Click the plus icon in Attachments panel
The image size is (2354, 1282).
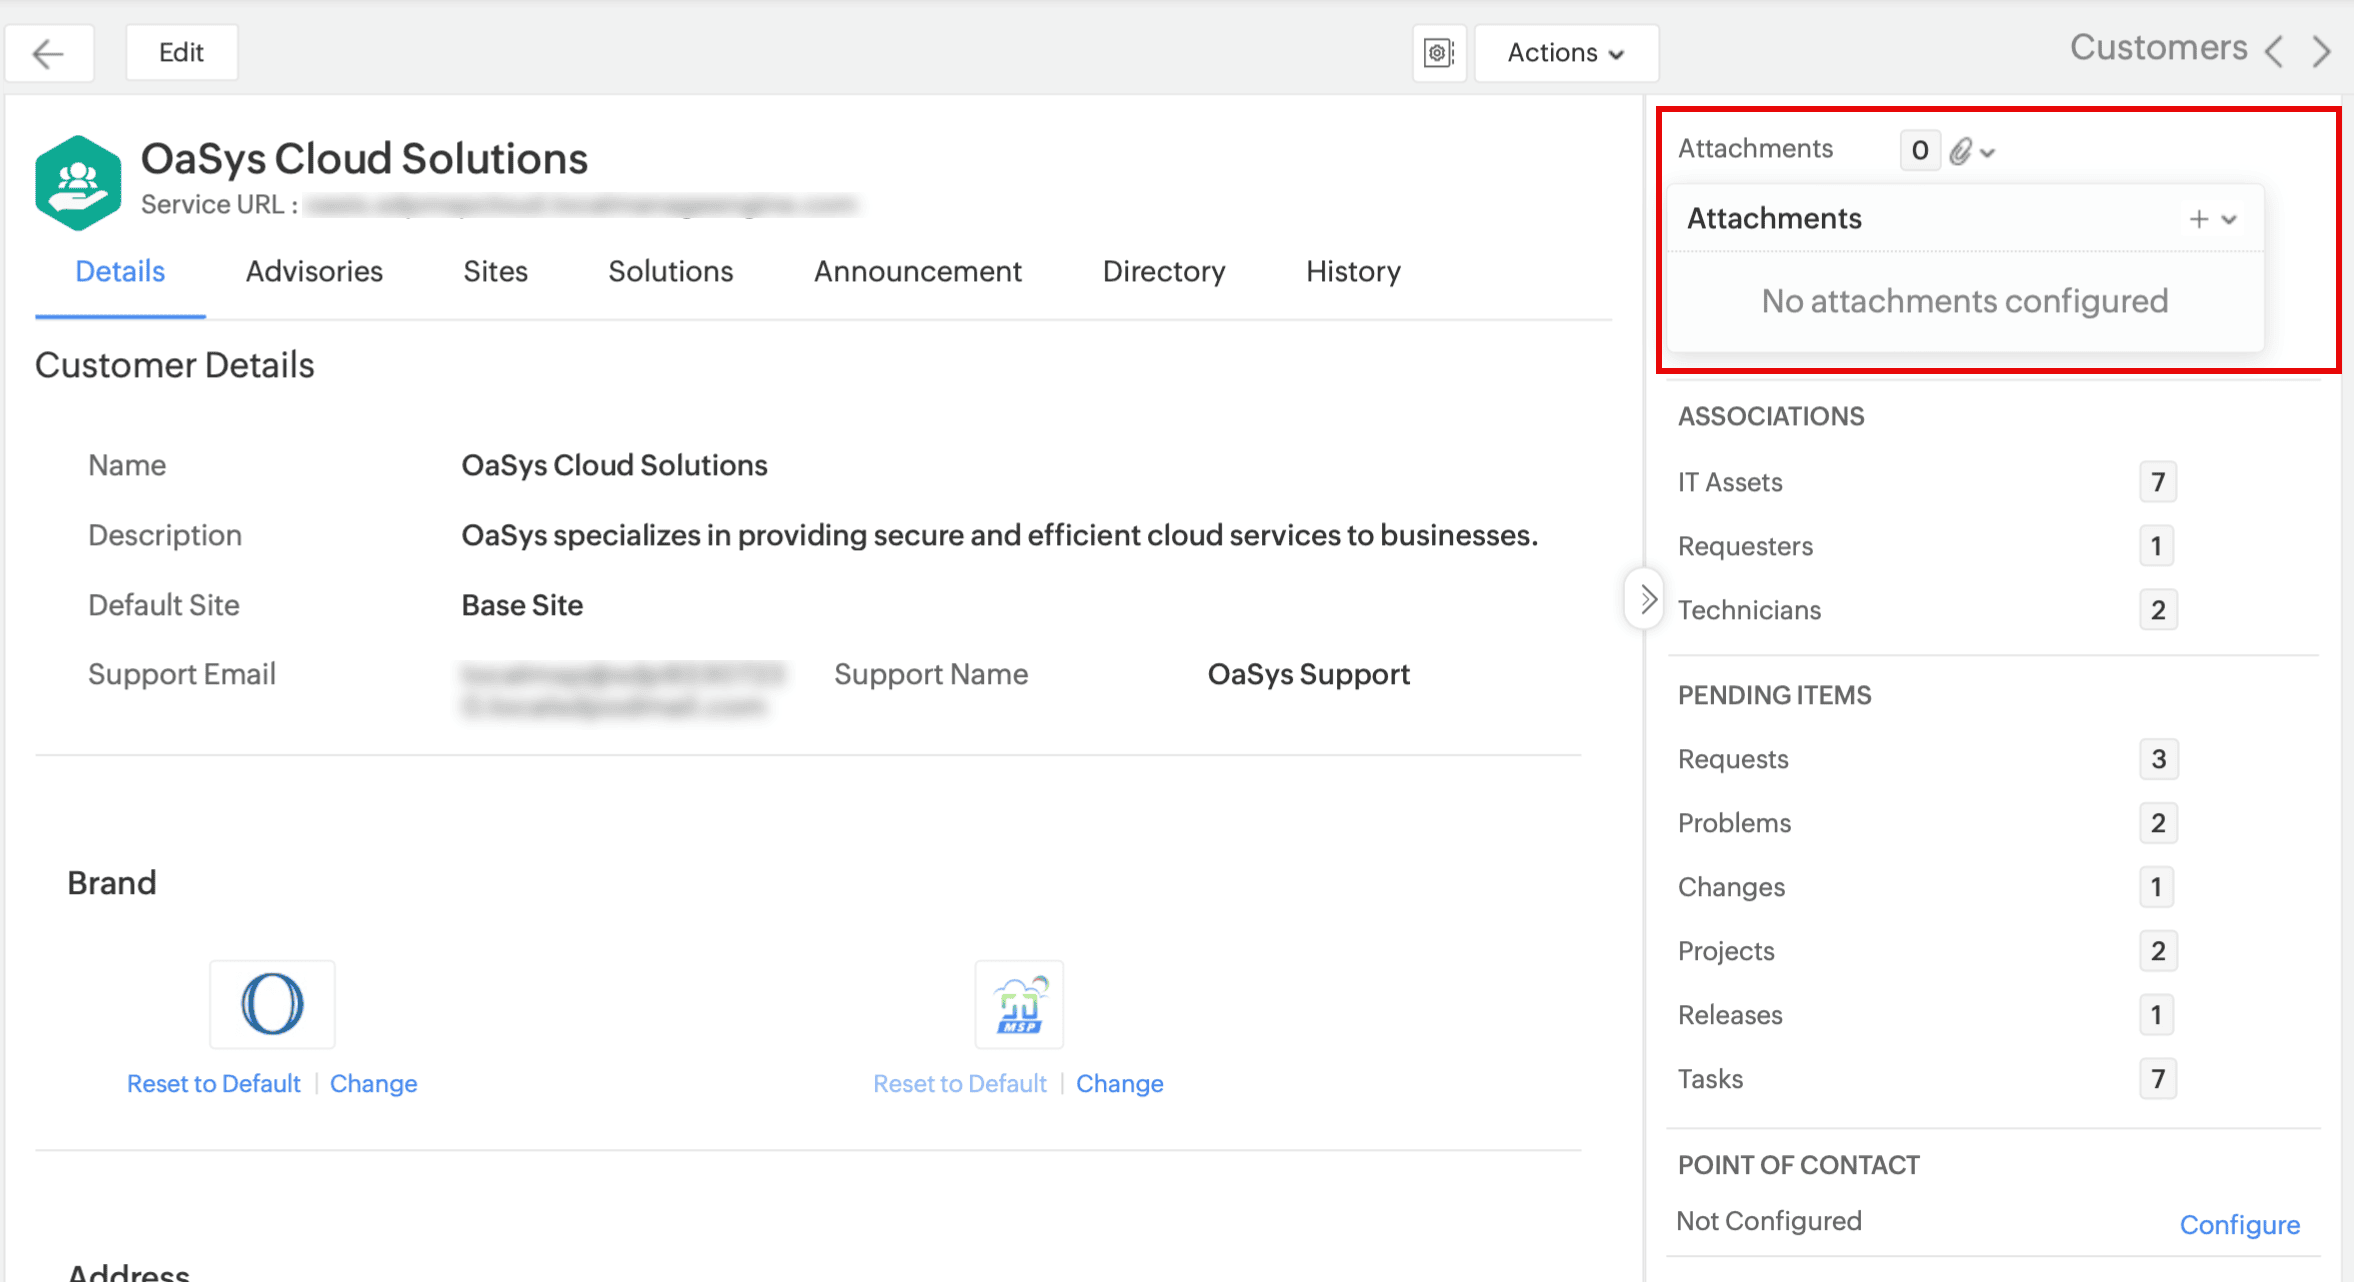click(x=2198, y=219)
